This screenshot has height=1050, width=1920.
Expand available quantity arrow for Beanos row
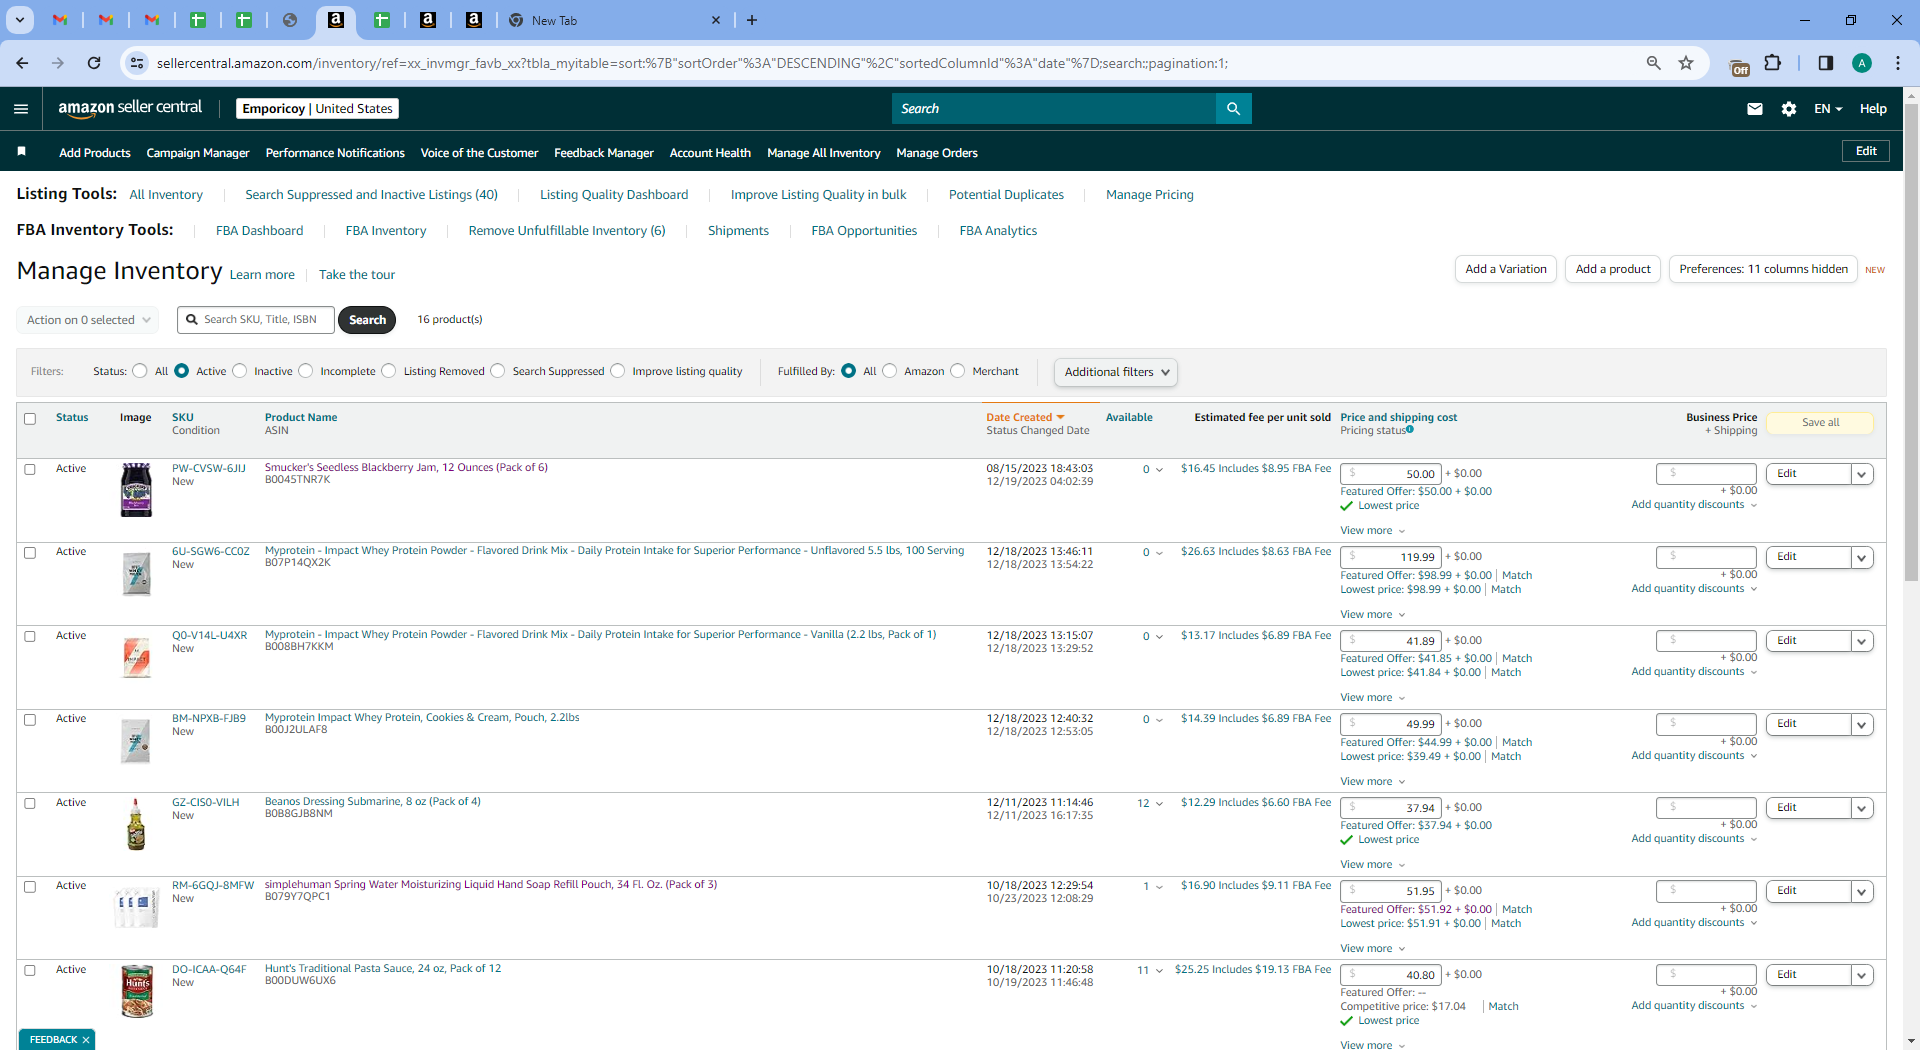(x=1159, y=804)
